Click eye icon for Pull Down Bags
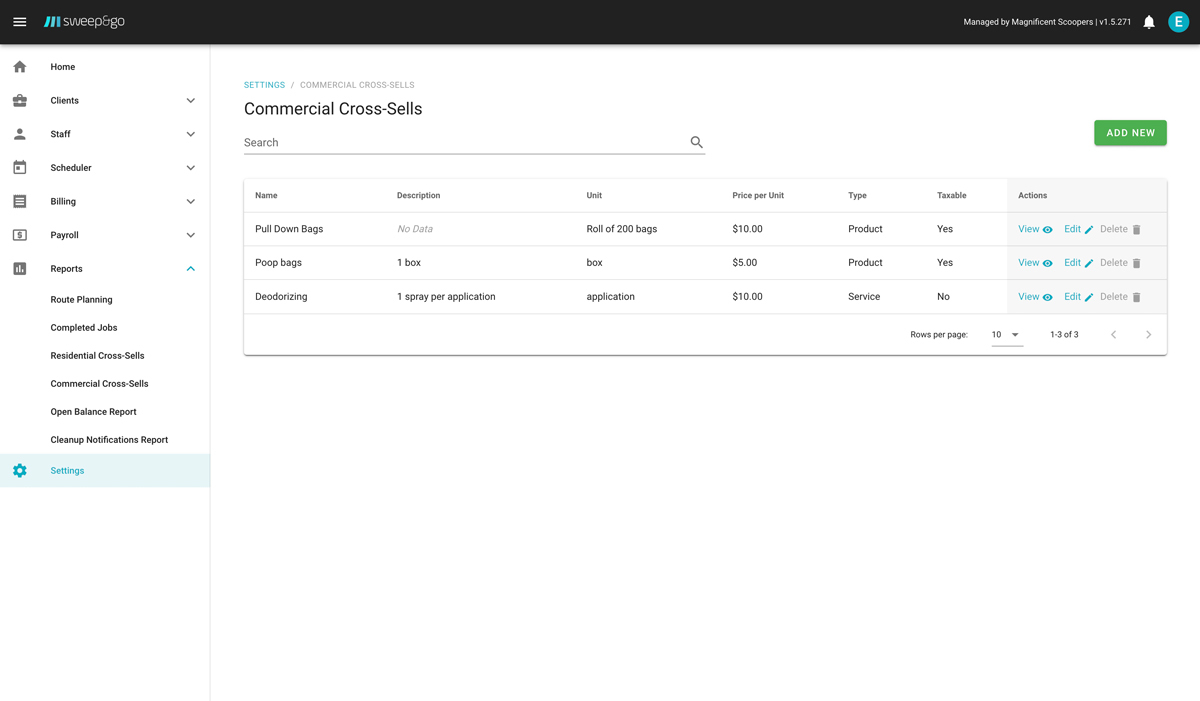The width and height of the screenshot is (1200, 701). pos(1048,230)
